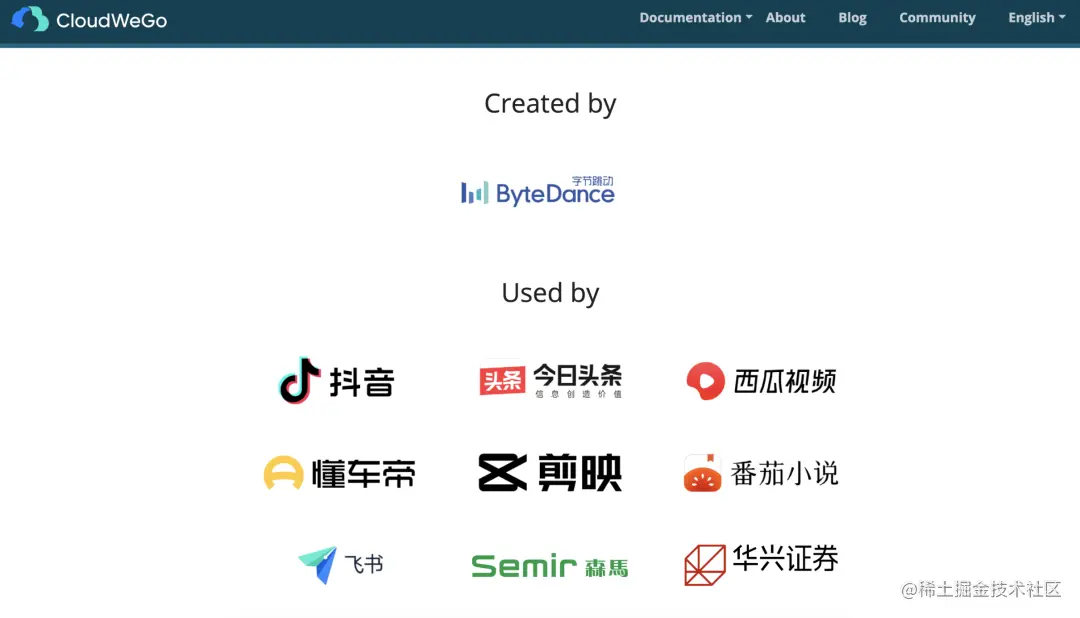Screen dimensions: 1080x618
Task: Click the 懂车帝 text label
Action: coord(364,473)
